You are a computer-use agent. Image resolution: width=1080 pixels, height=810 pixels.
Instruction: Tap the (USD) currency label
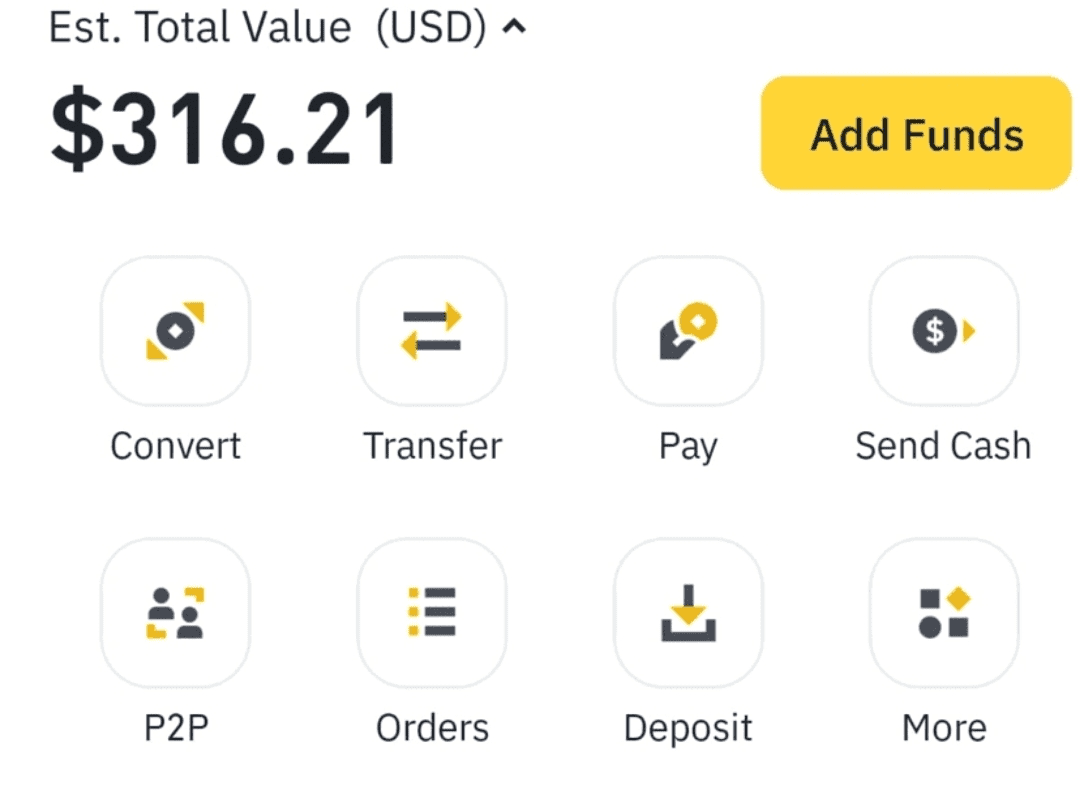click(x=431, y=28)
